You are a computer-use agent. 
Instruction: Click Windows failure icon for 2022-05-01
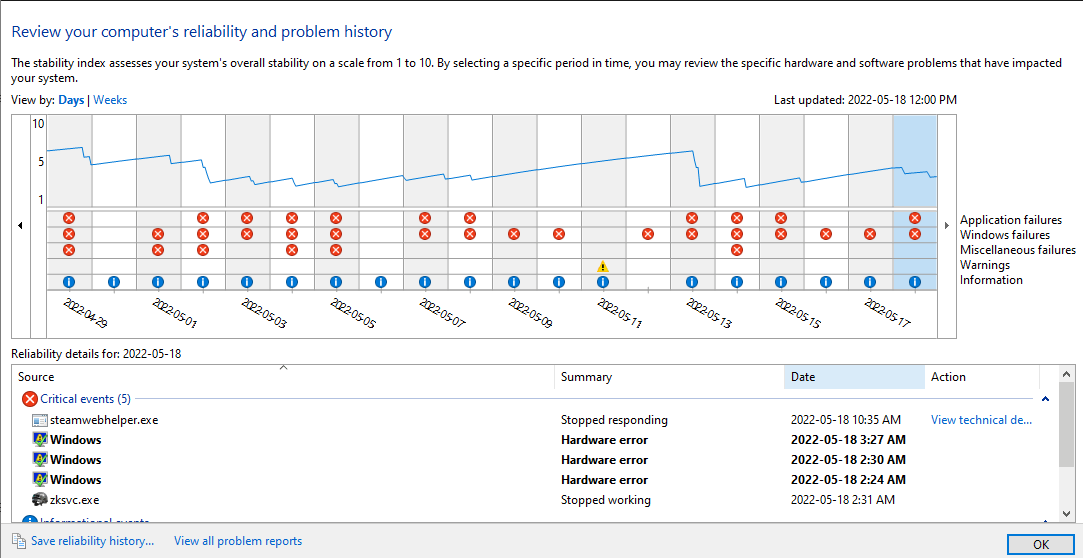[x=157, y=234]
